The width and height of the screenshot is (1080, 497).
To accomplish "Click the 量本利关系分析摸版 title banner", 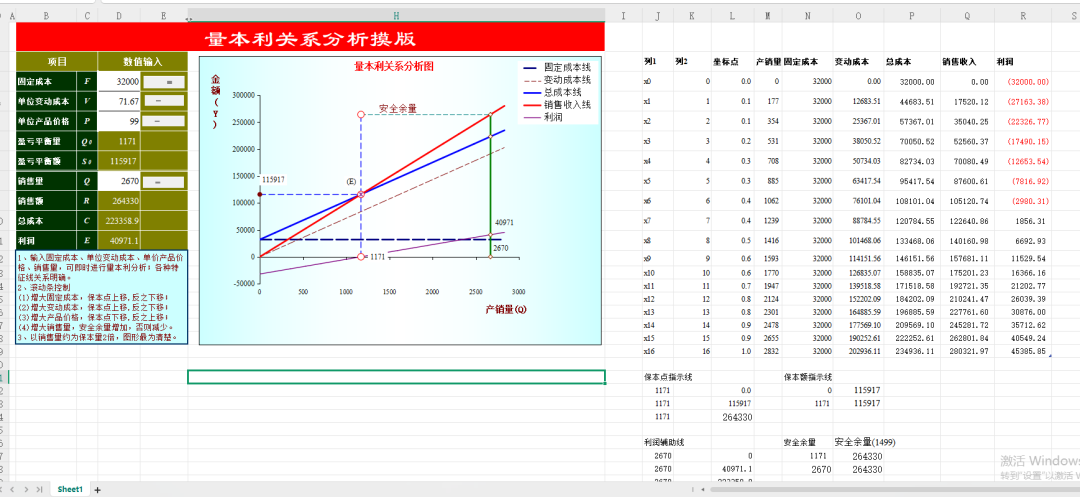I will click(310, 36).
